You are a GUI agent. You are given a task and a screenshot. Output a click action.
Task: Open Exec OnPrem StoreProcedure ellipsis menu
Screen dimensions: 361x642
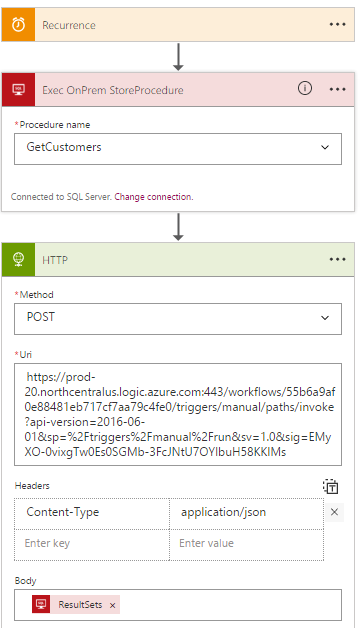337,89
